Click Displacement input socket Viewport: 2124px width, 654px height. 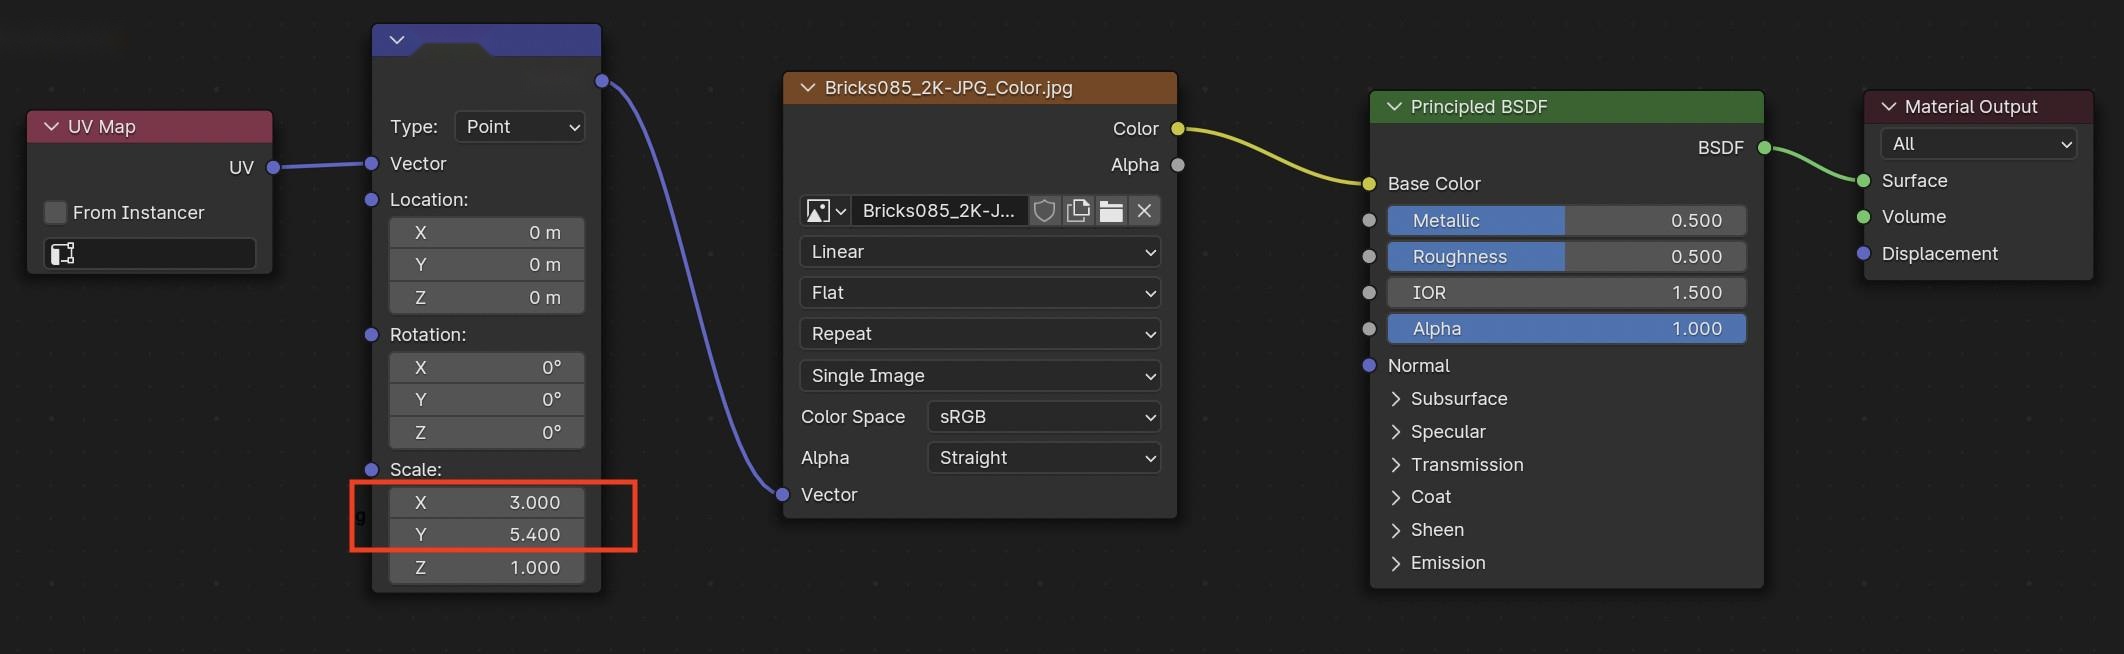[1863, 254]
